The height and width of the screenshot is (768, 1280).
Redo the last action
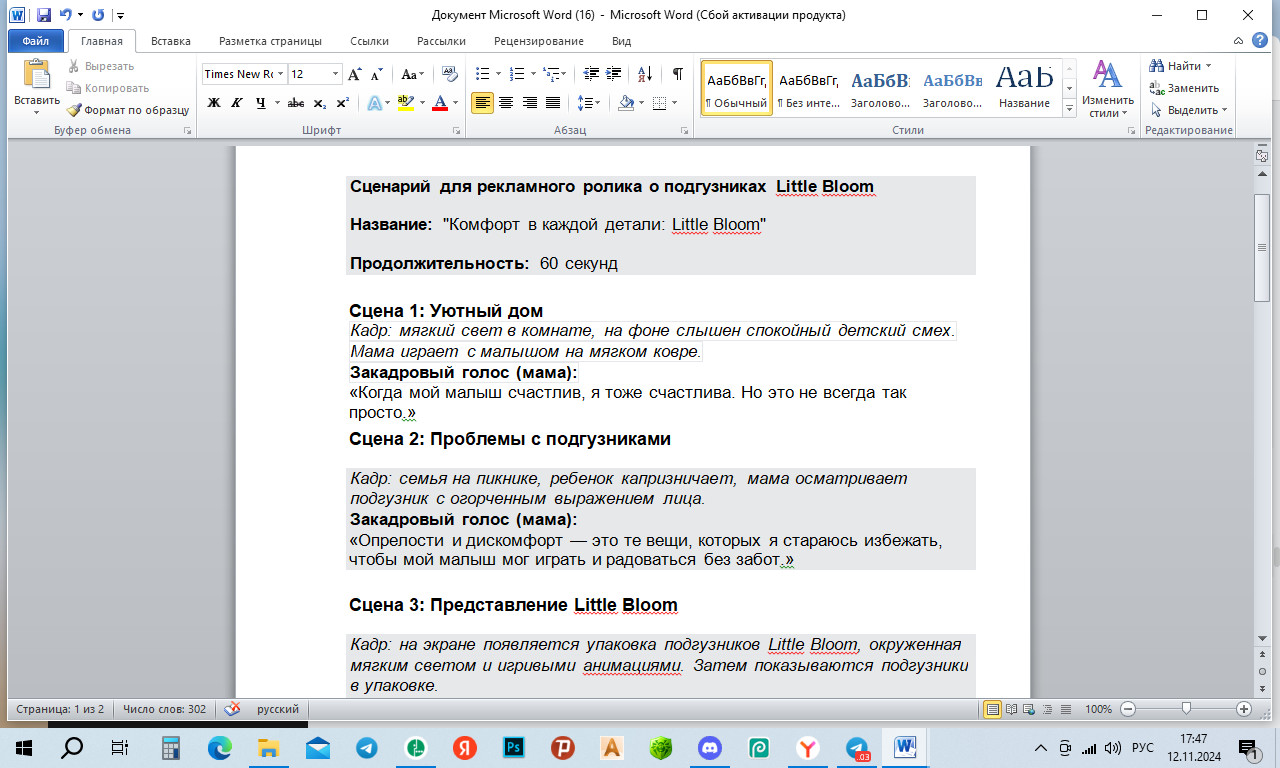(98, 15)
